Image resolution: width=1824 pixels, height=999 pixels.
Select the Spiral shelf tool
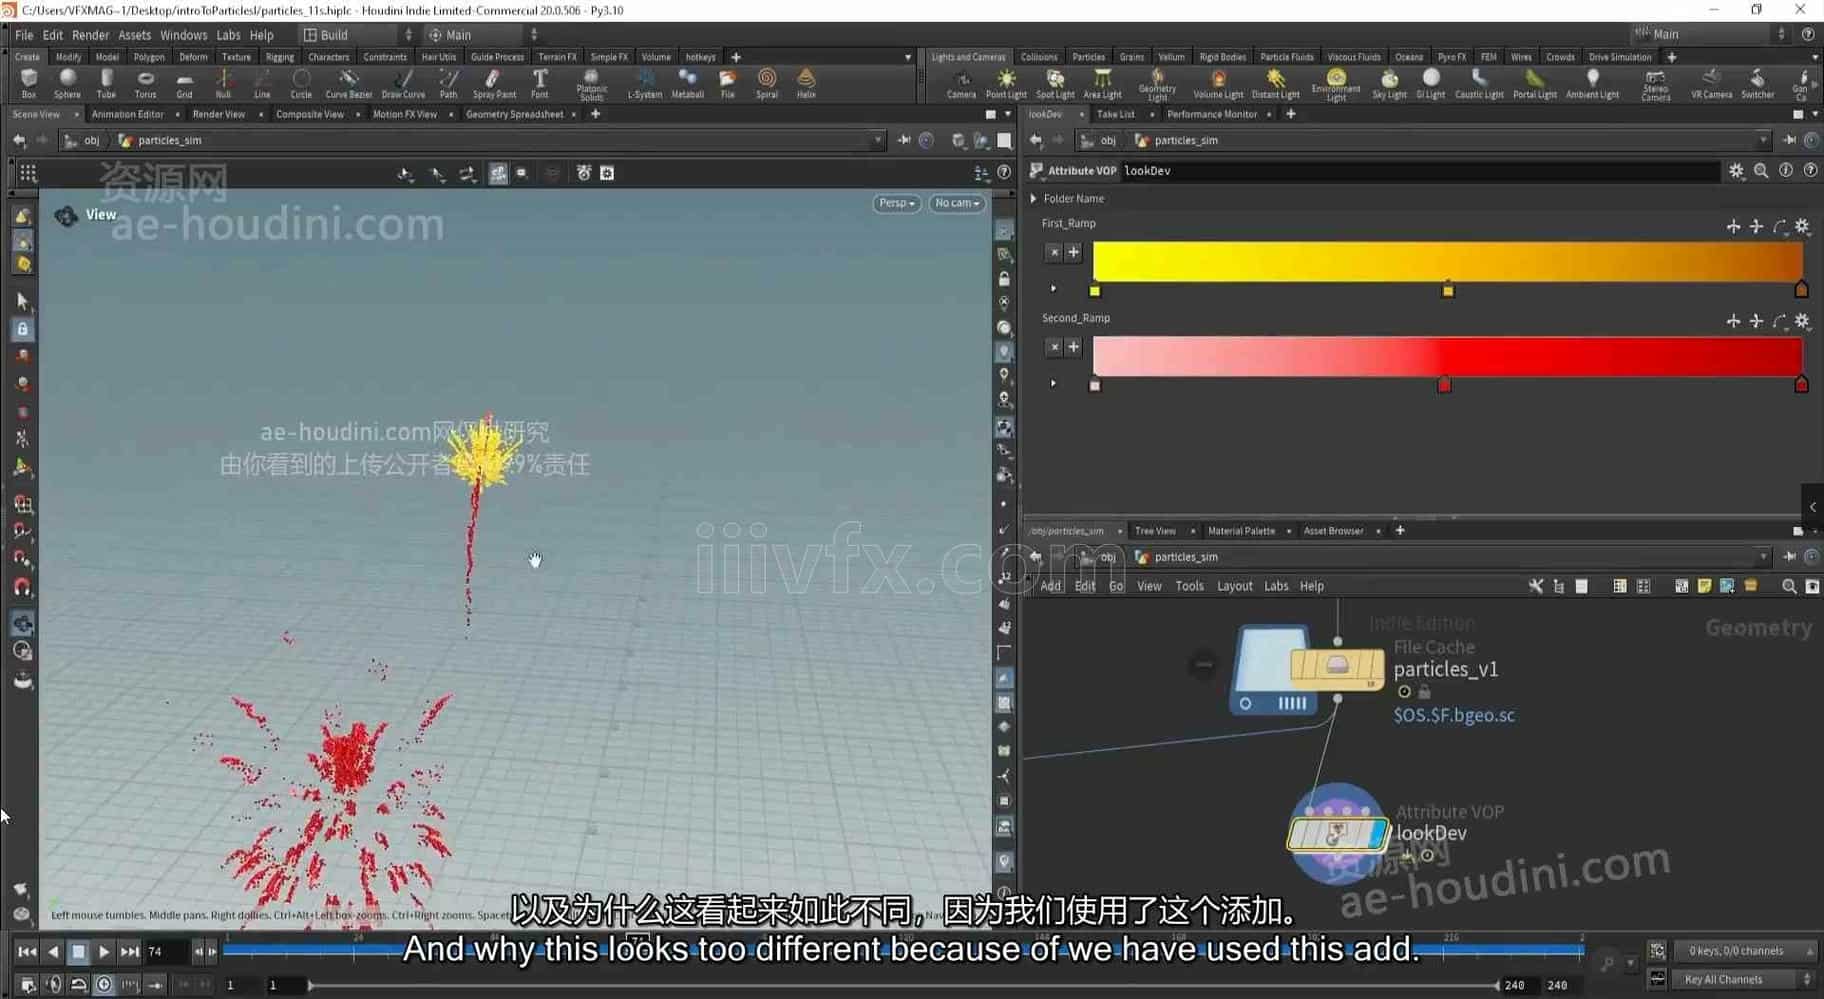(766, 83)
